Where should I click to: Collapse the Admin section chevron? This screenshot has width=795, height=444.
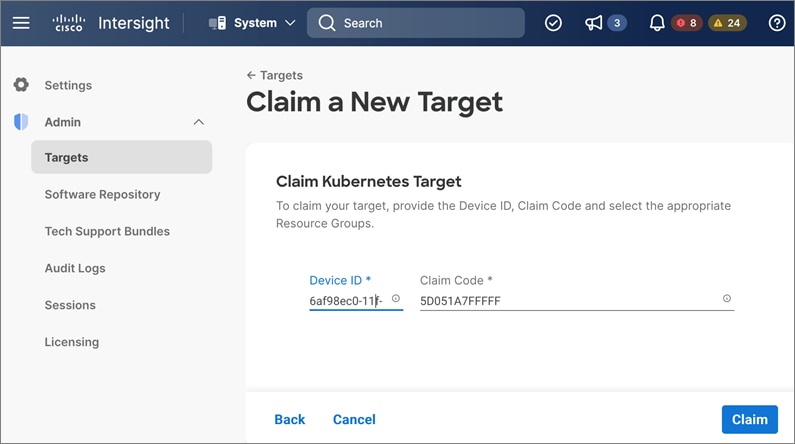point(198,122)
